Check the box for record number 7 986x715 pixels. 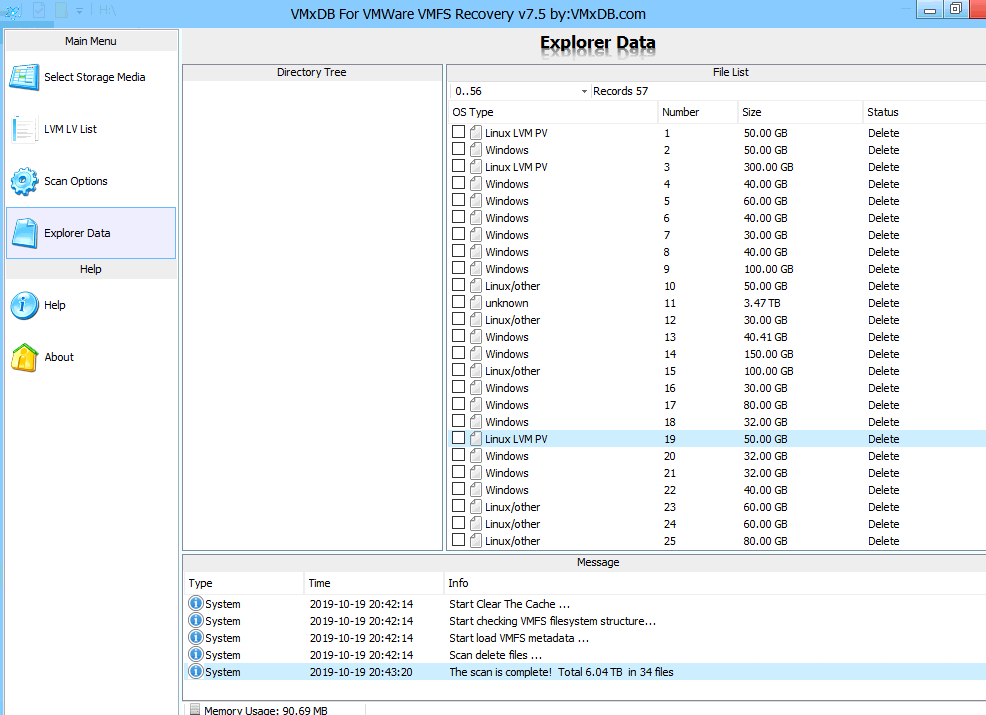coord(458,234)
